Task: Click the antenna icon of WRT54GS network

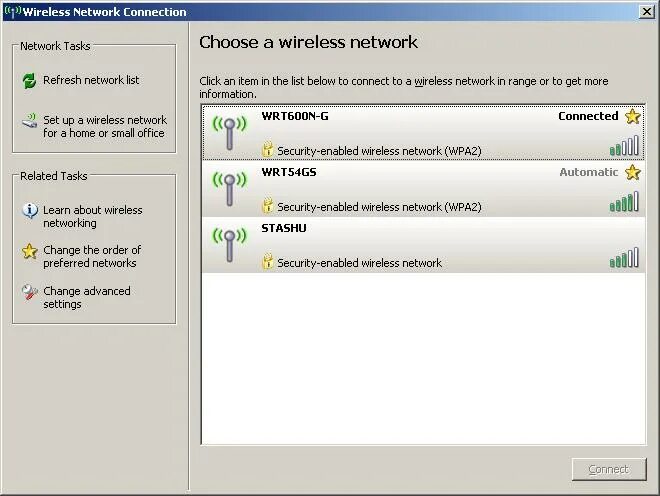Action: click(229, 189)
